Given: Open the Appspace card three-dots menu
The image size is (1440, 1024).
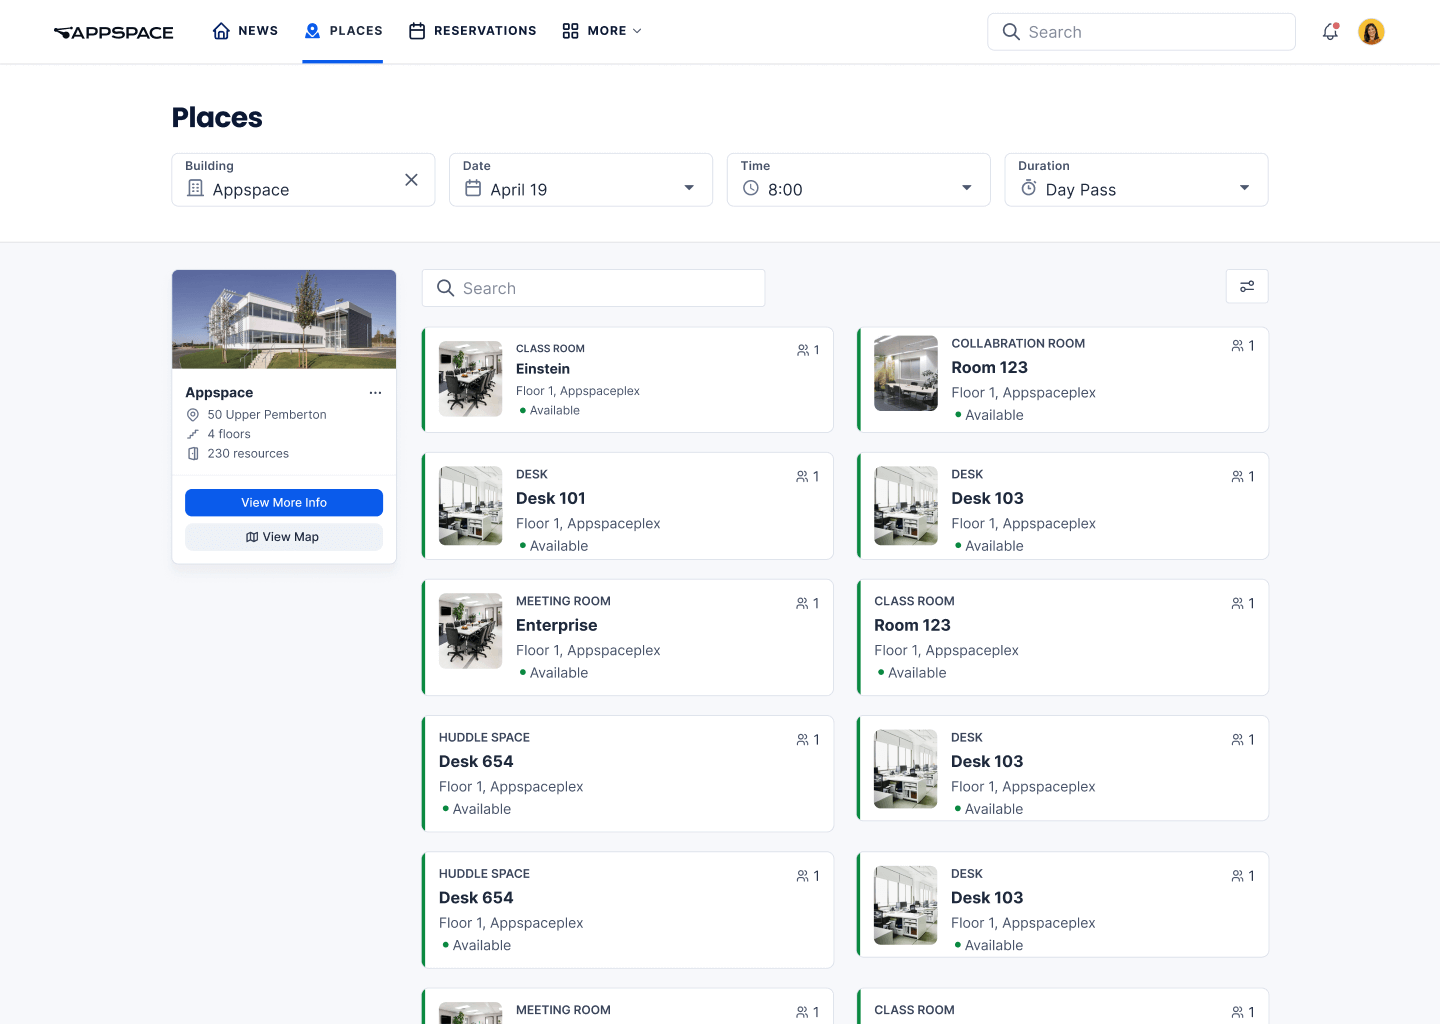Looking at the screenshot, I should (x=375, y=393).
